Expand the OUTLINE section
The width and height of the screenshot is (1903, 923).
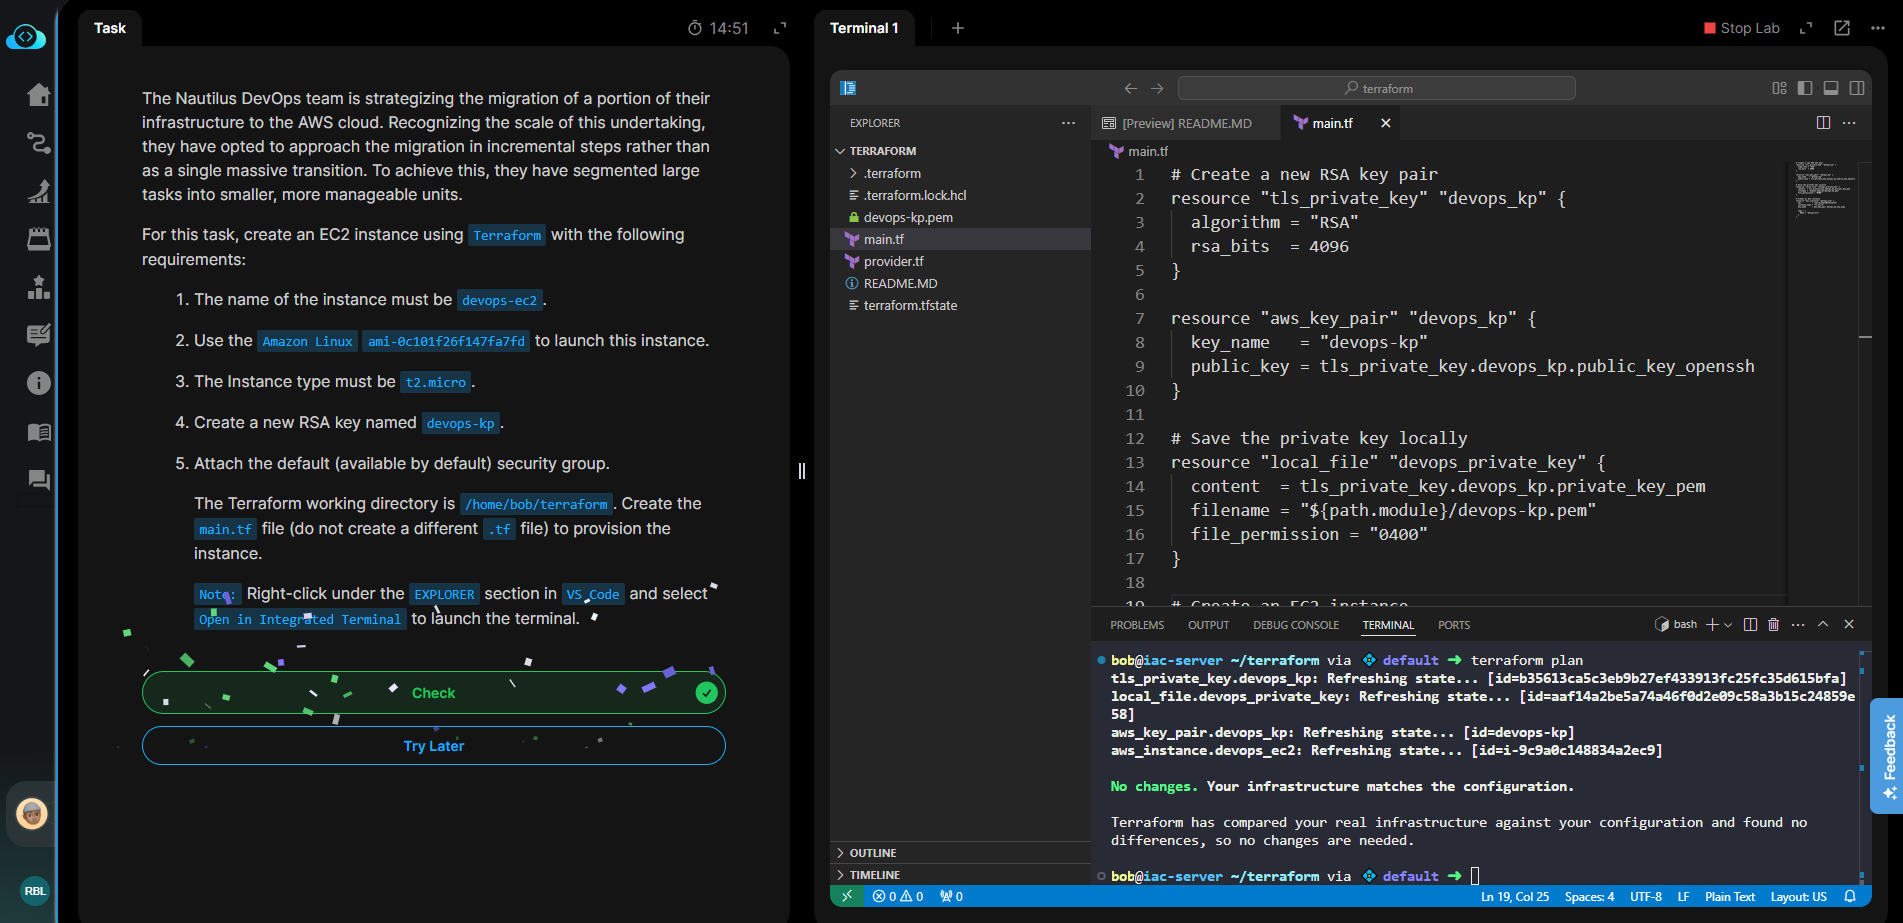pyautogui.click(x=872, y=853)
